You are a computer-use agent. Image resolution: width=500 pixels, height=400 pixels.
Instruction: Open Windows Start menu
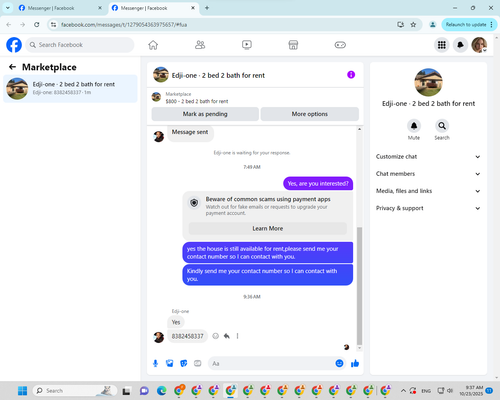coord(22,391)
